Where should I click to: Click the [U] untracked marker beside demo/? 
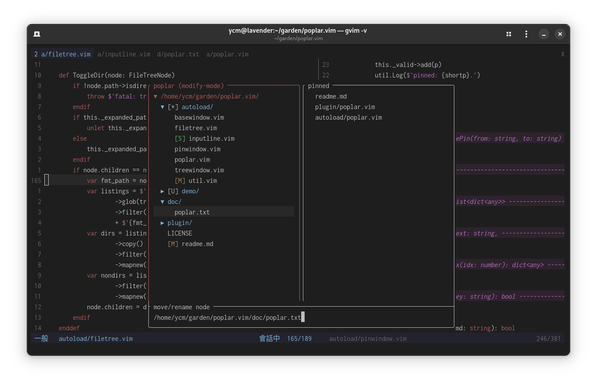[x=173, y=192]
